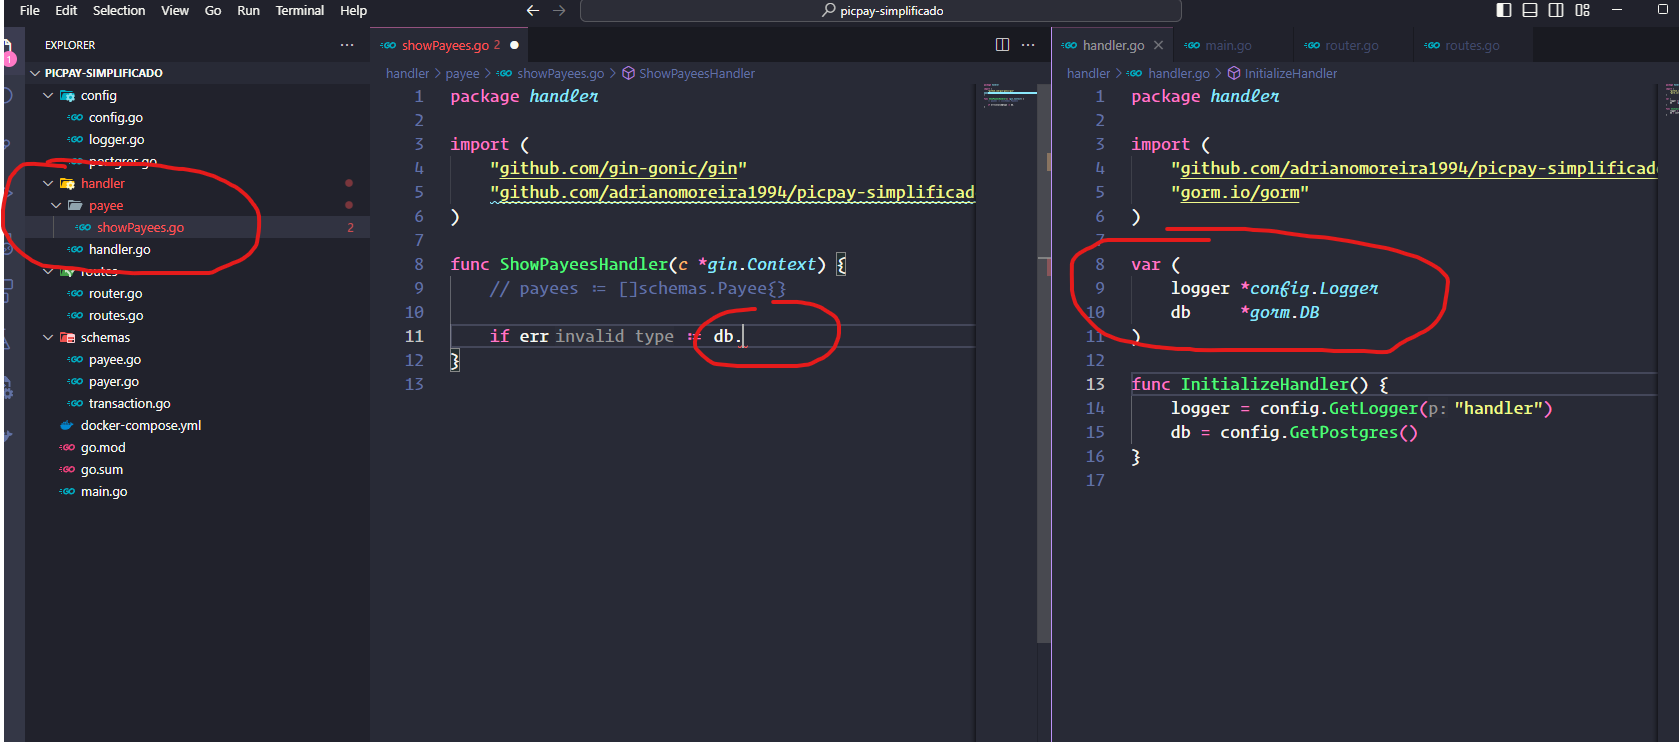Switch to the routes.go editor tab
The width and height of the screenshot is (1679, 742).
point(1472,45)
